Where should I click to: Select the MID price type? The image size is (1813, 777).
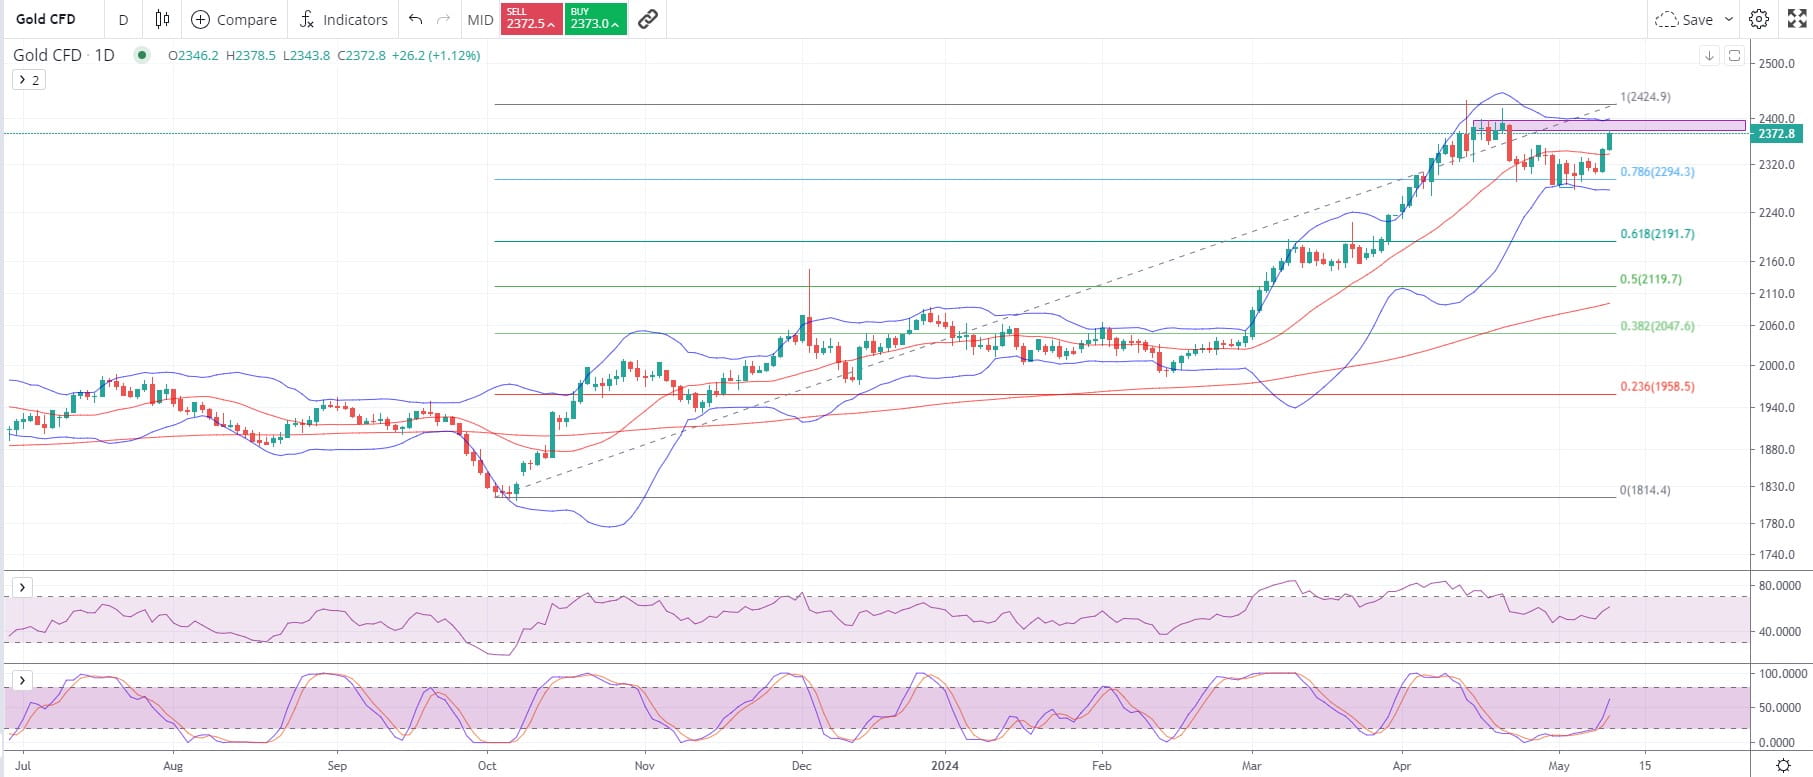[480, 19]
